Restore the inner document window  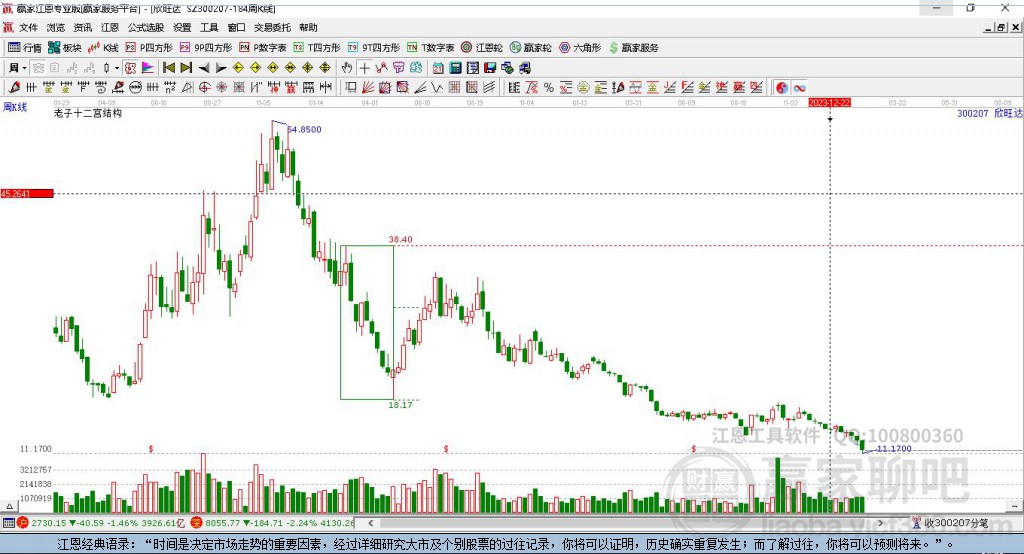(x=1001, y=27)
